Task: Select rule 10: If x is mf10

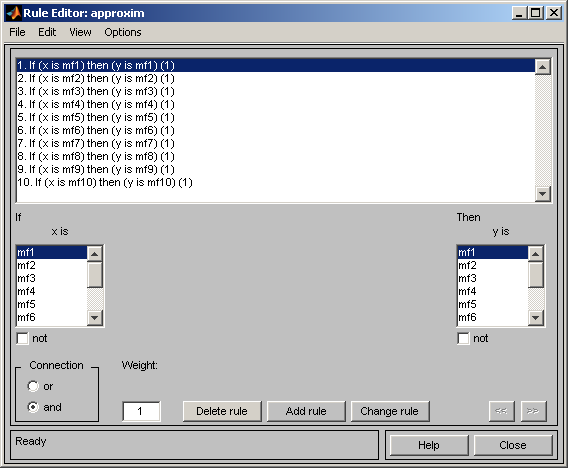Action: click(276, 183)
